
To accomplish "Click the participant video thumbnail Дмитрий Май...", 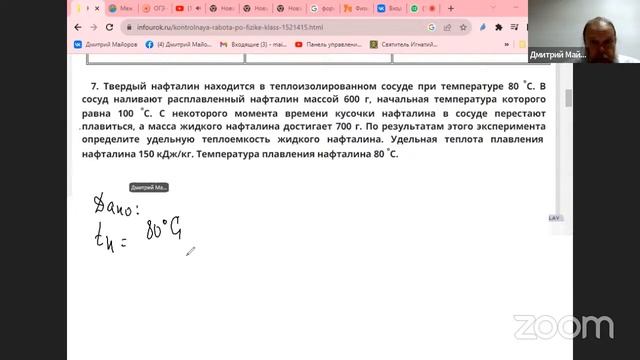I will 584,31.
